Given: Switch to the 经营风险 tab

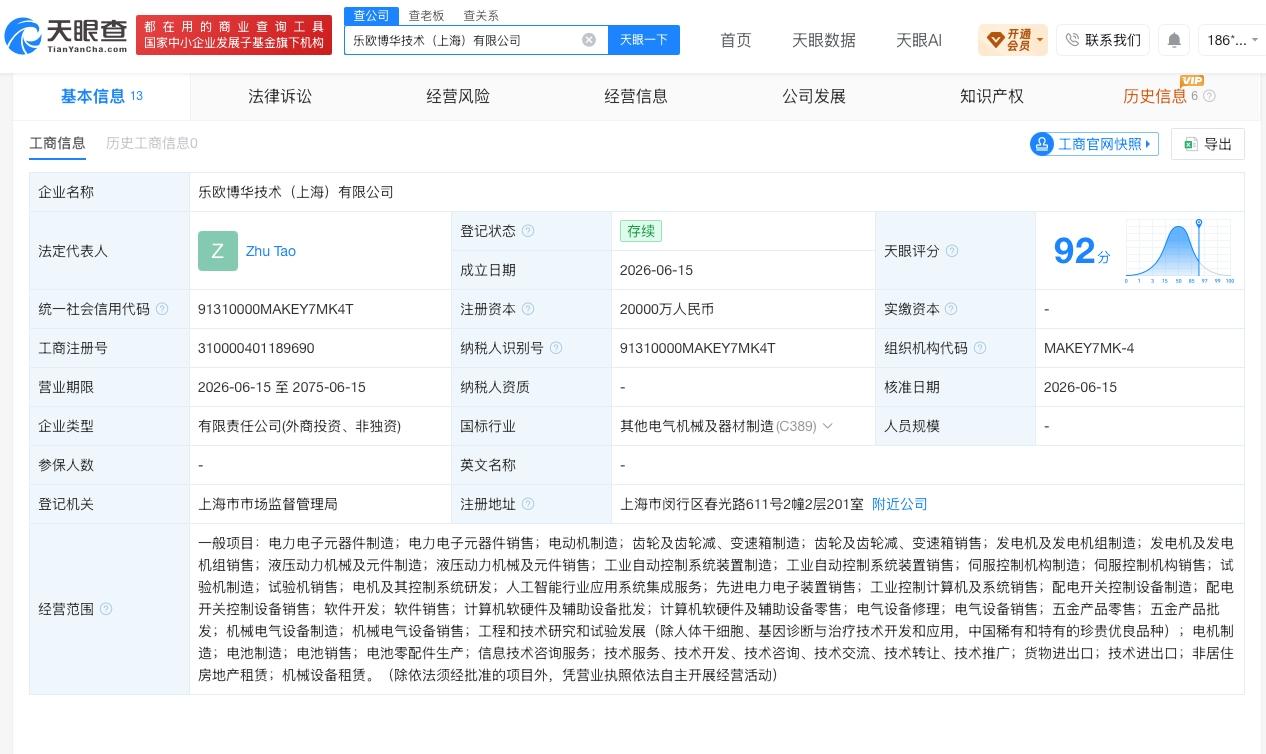Looking at the screenshot, I should click(x=458, y=96).
